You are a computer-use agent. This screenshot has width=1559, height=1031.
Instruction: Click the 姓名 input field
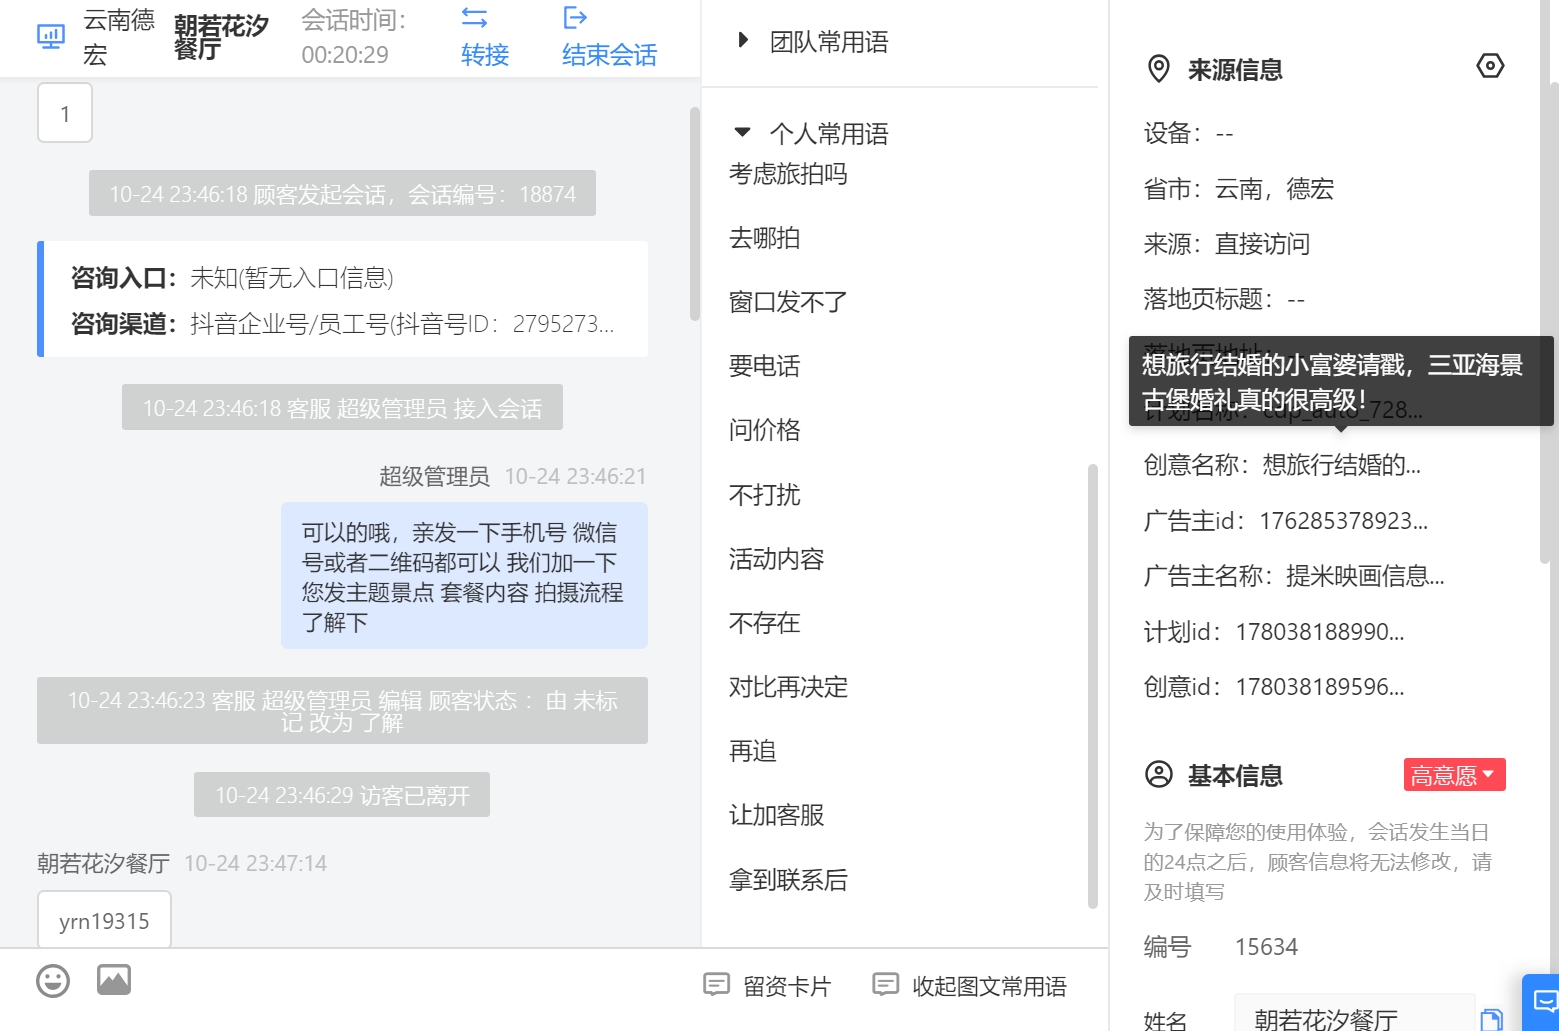tap(1354, 1013)
